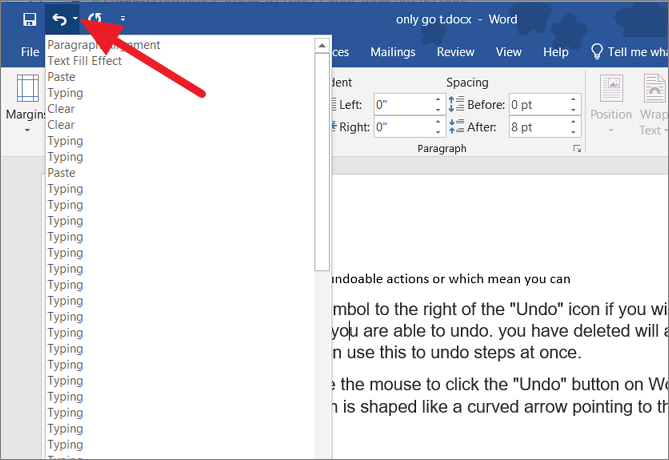
Task: Click the undo list scrollbar thumb
Action: 322,162
